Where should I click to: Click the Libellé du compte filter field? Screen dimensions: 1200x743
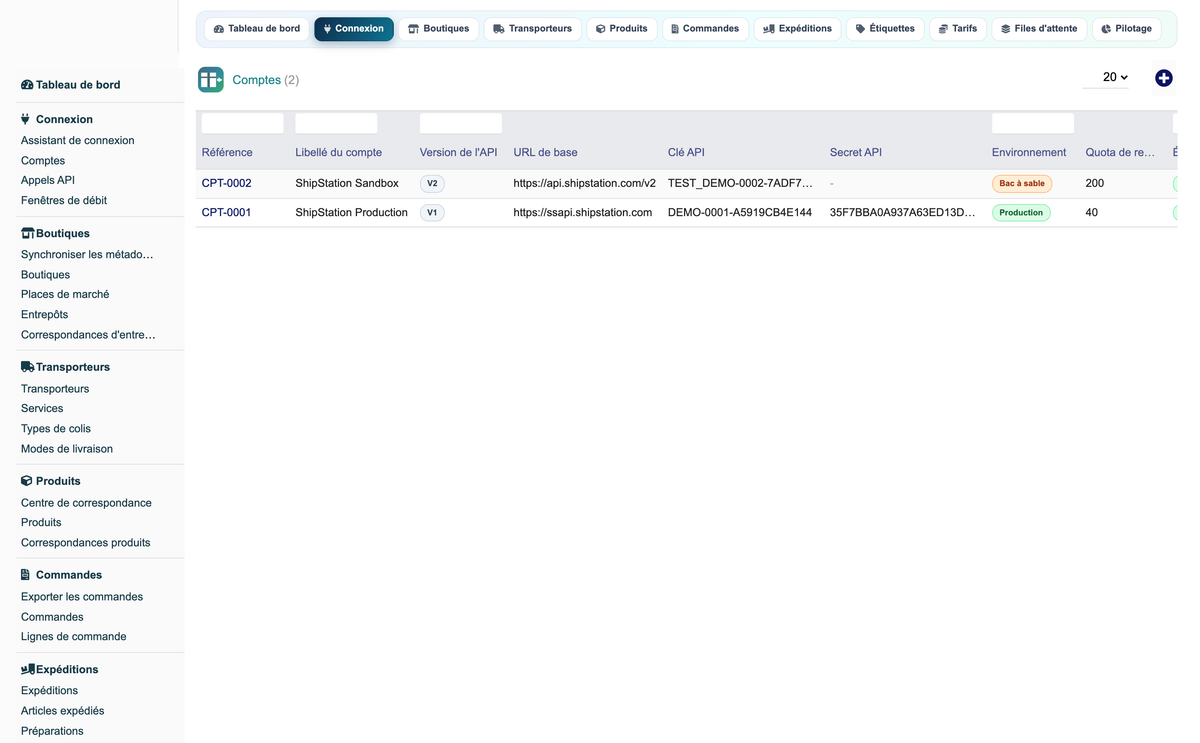tap(337, 123)
